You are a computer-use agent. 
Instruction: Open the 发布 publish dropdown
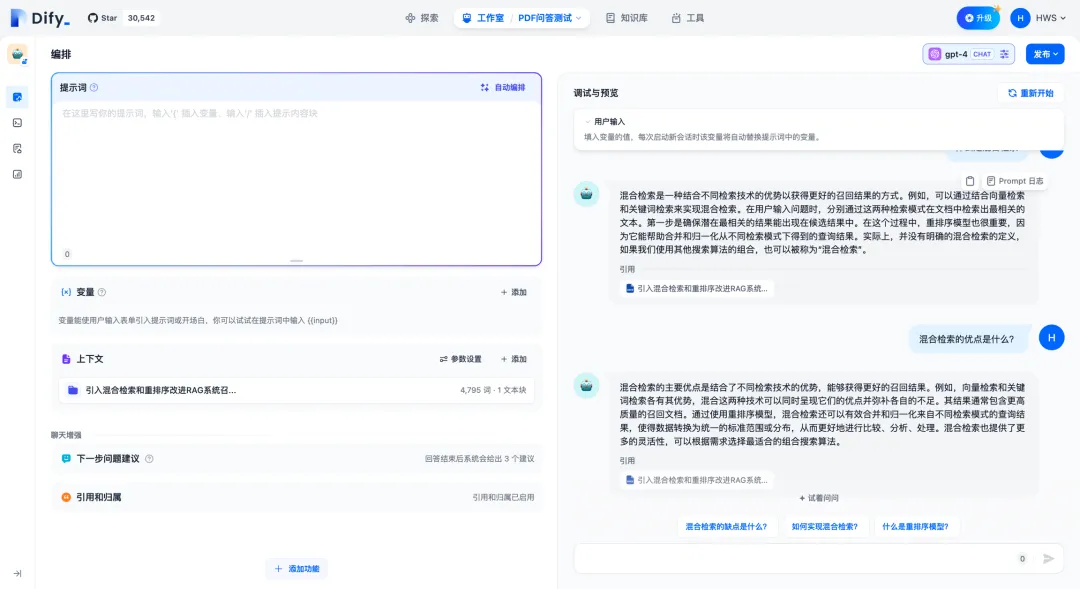pyautogui.click(x=1045, y=53)
